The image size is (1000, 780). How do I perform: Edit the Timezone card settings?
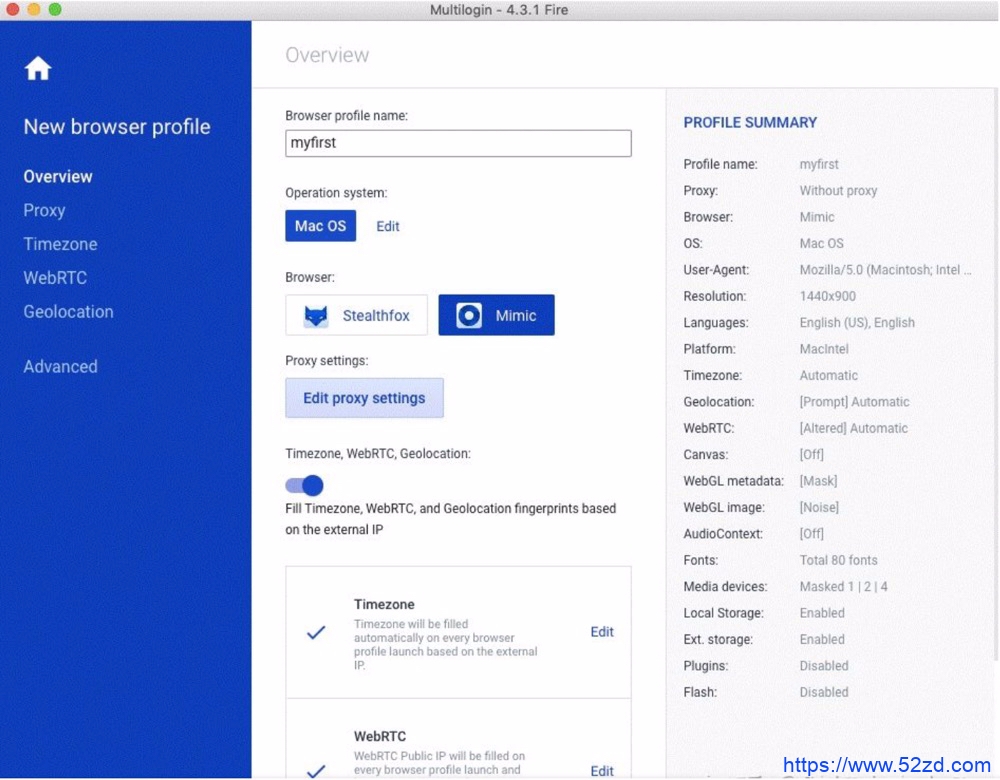tap(602, 632)
